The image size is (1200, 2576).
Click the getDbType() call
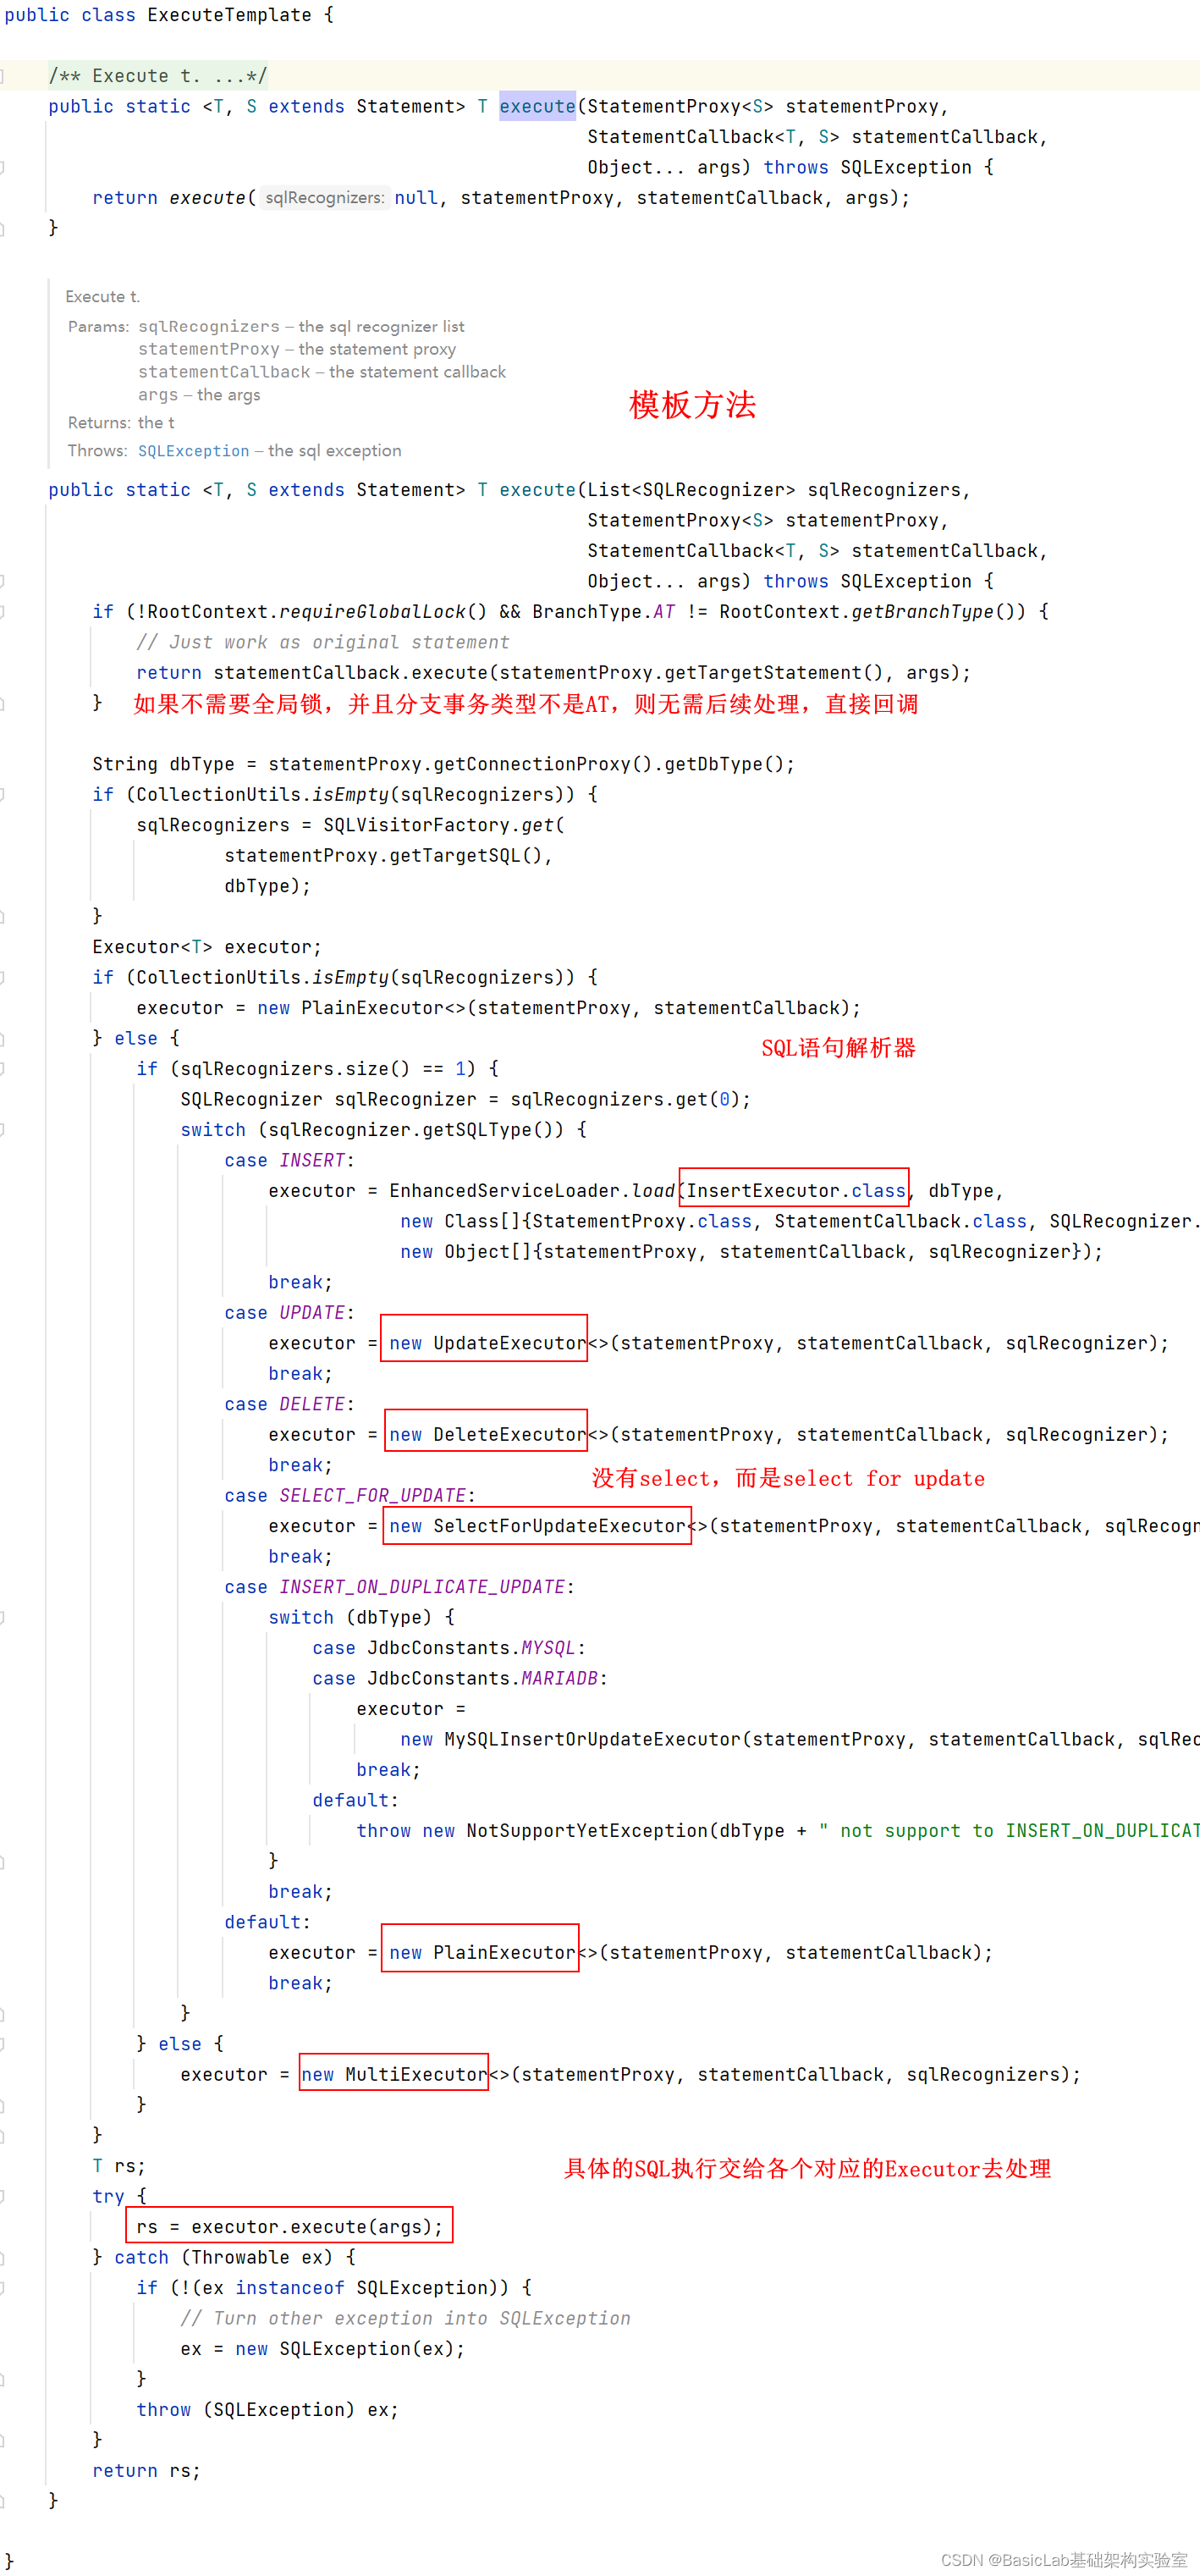[x=725, y=764]
